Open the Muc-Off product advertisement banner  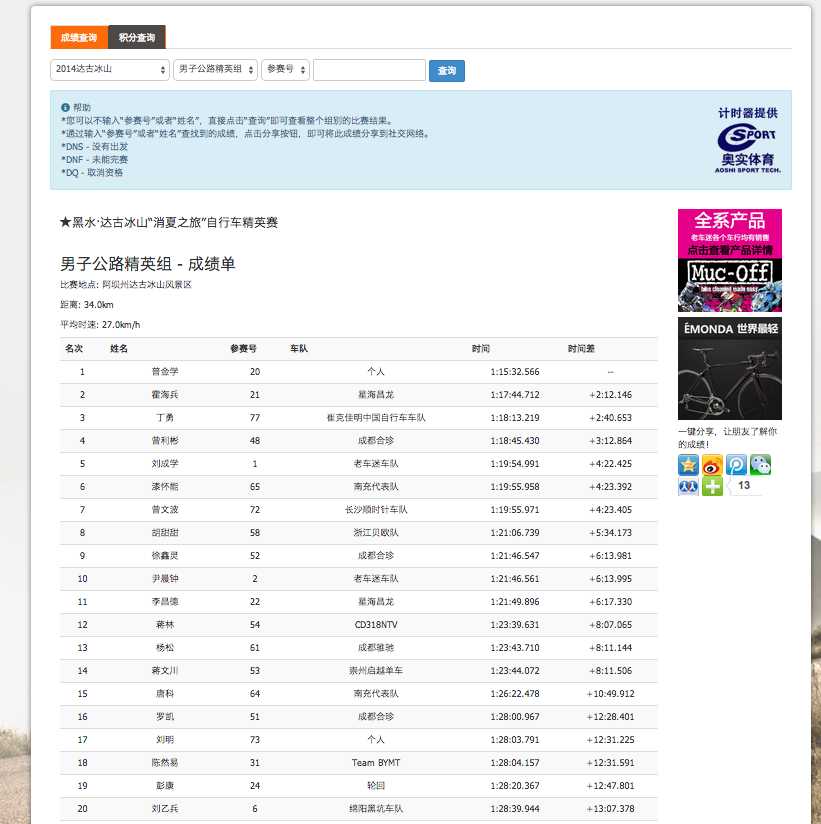coord(730,260)
